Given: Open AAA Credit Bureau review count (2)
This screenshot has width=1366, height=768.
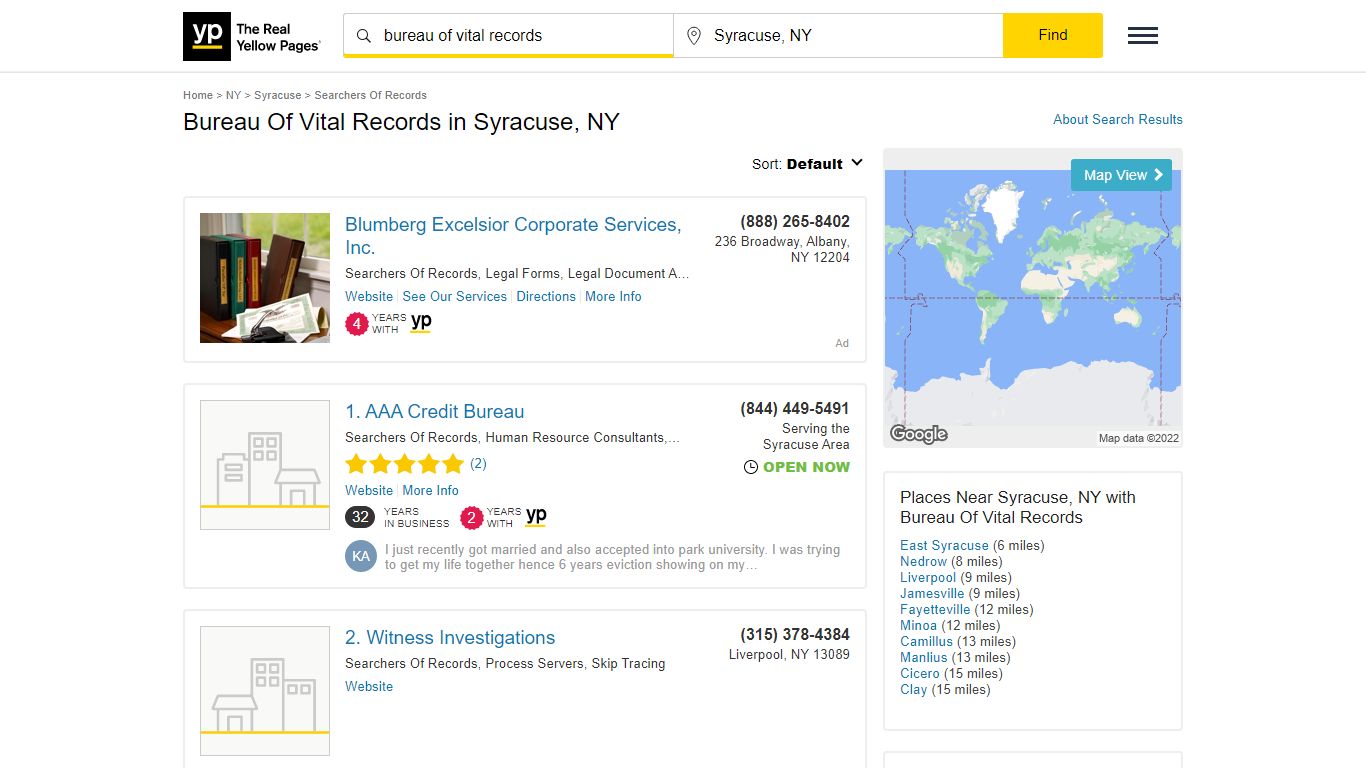Looking at the screenshot, I should pyautogui.click(x=478, y=463).
